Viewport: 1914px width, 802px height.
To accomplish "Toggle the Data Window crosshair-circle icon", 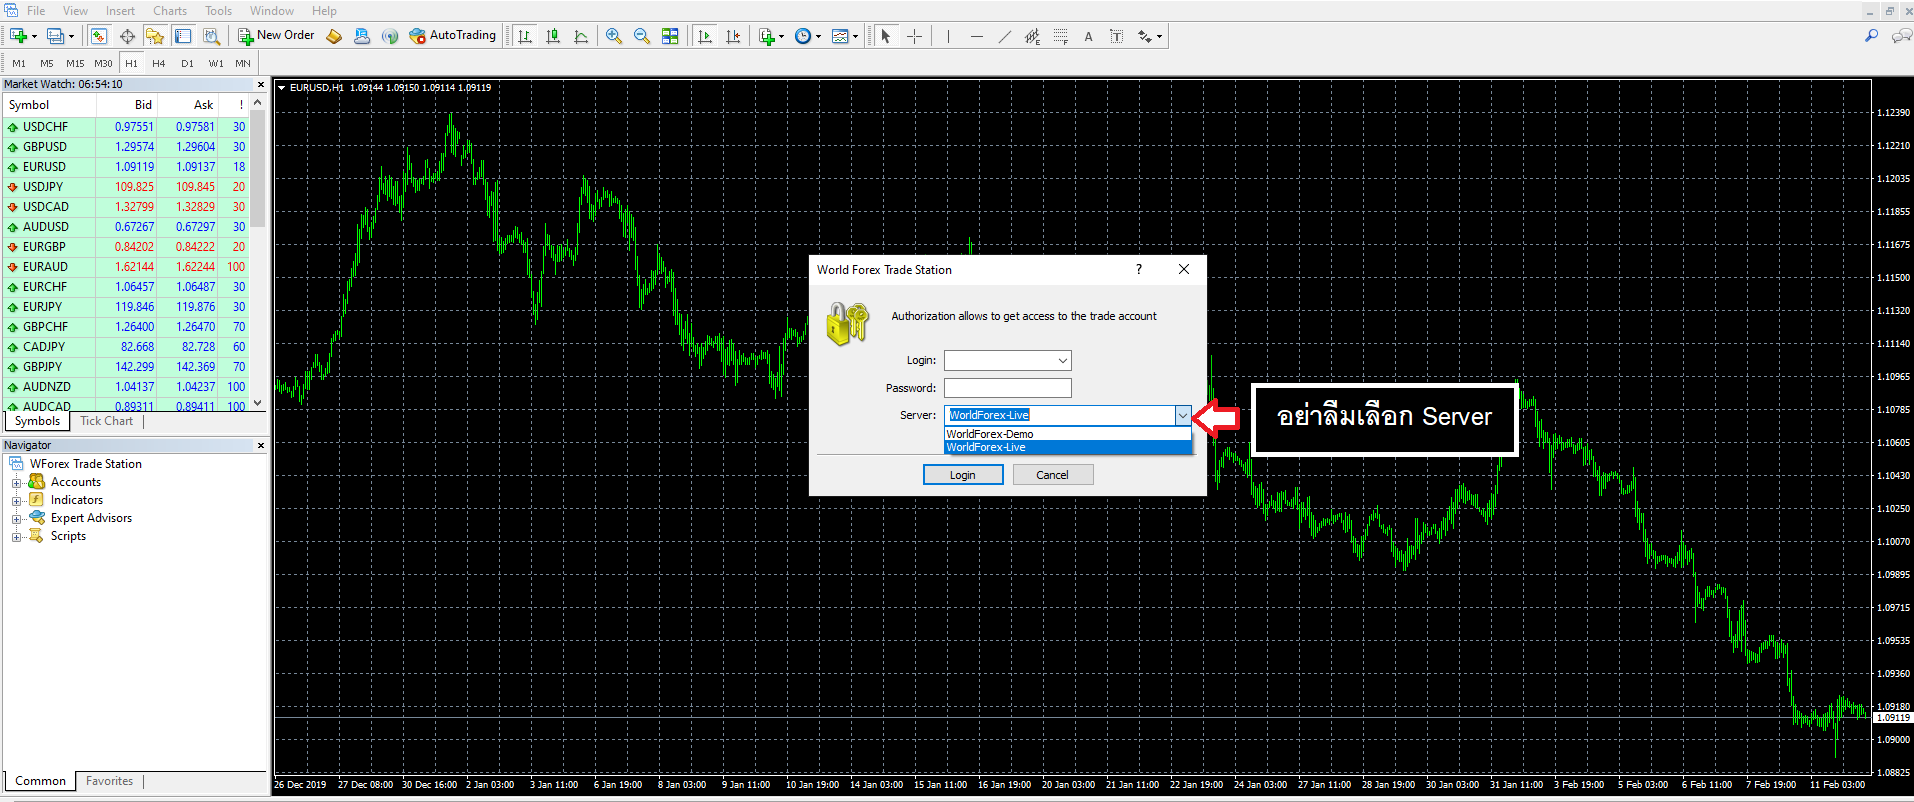I will point(127,36).
